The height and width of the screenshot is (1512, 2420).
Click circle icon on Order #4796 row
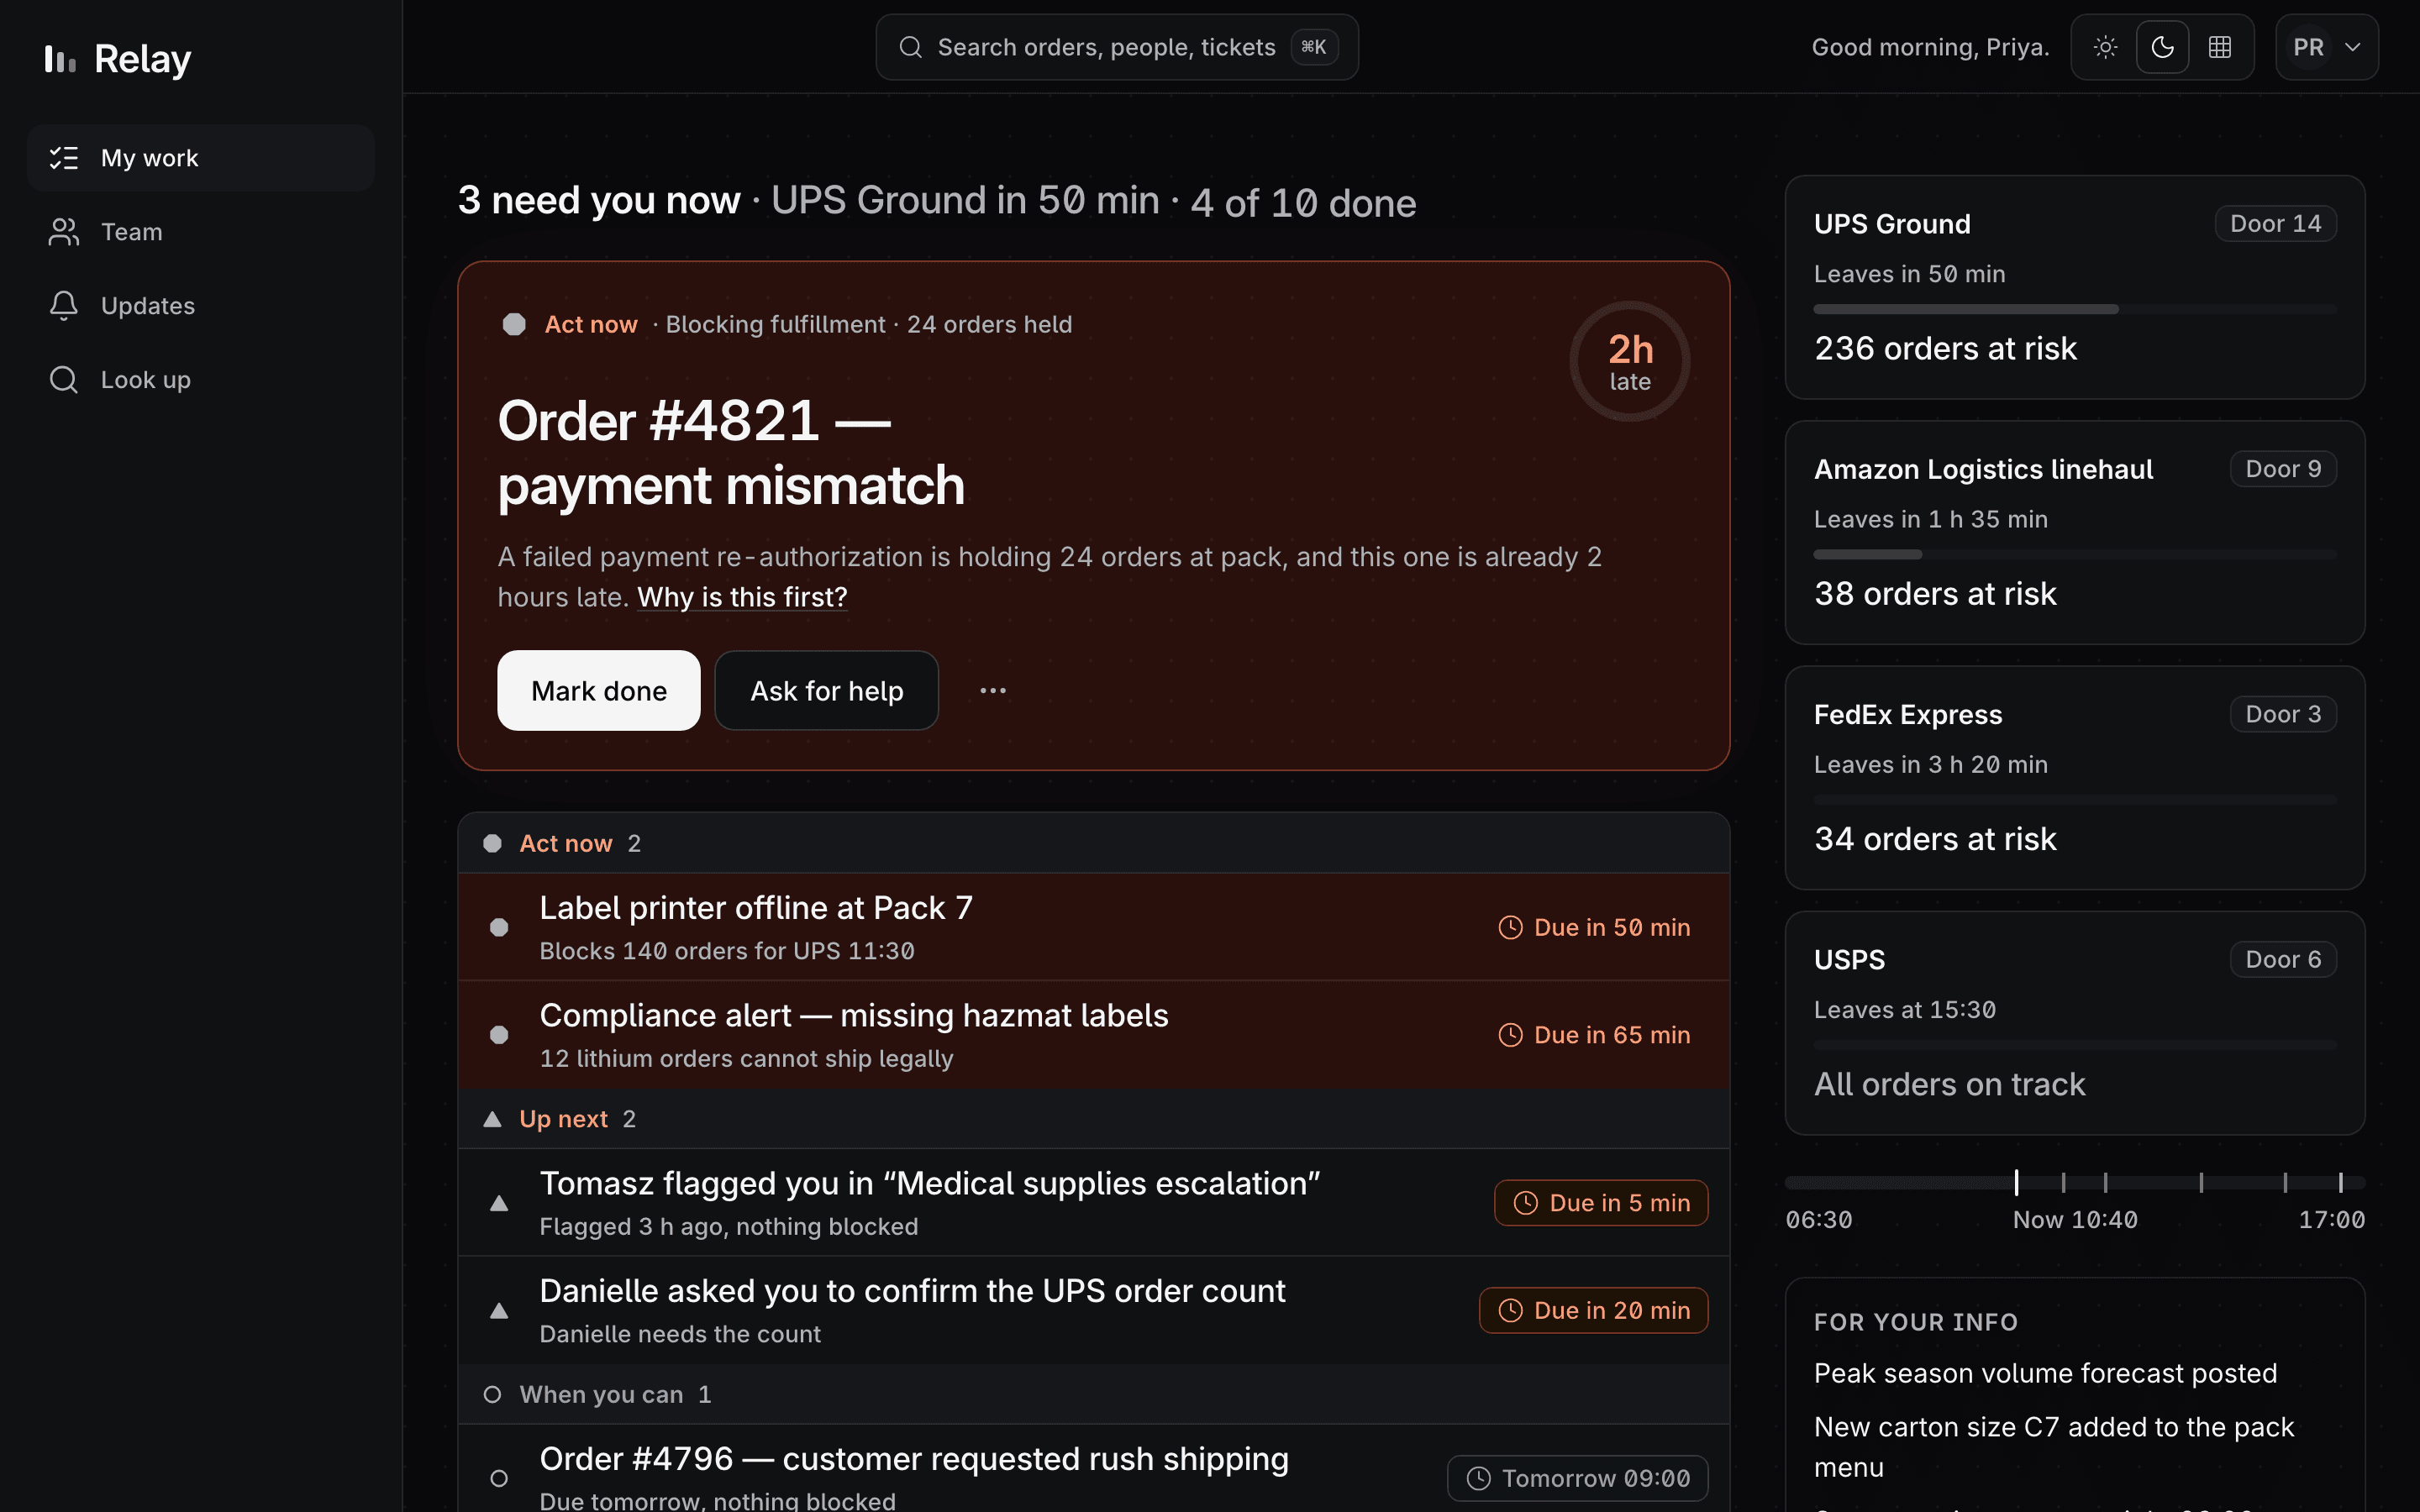coord(499,1478)
